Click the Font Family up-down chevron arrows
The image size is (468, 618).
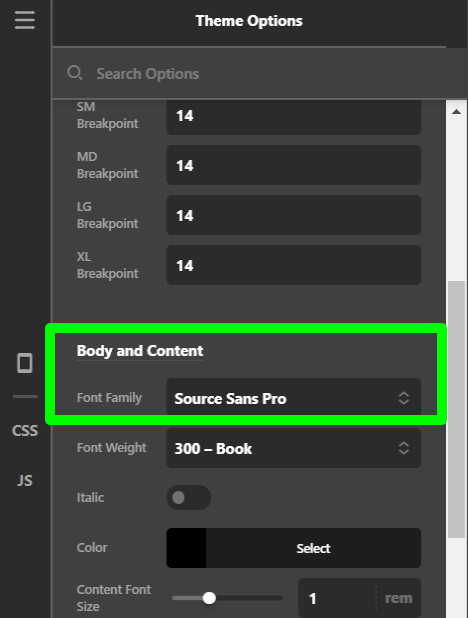pyautogui.click(x=403, y=398)
